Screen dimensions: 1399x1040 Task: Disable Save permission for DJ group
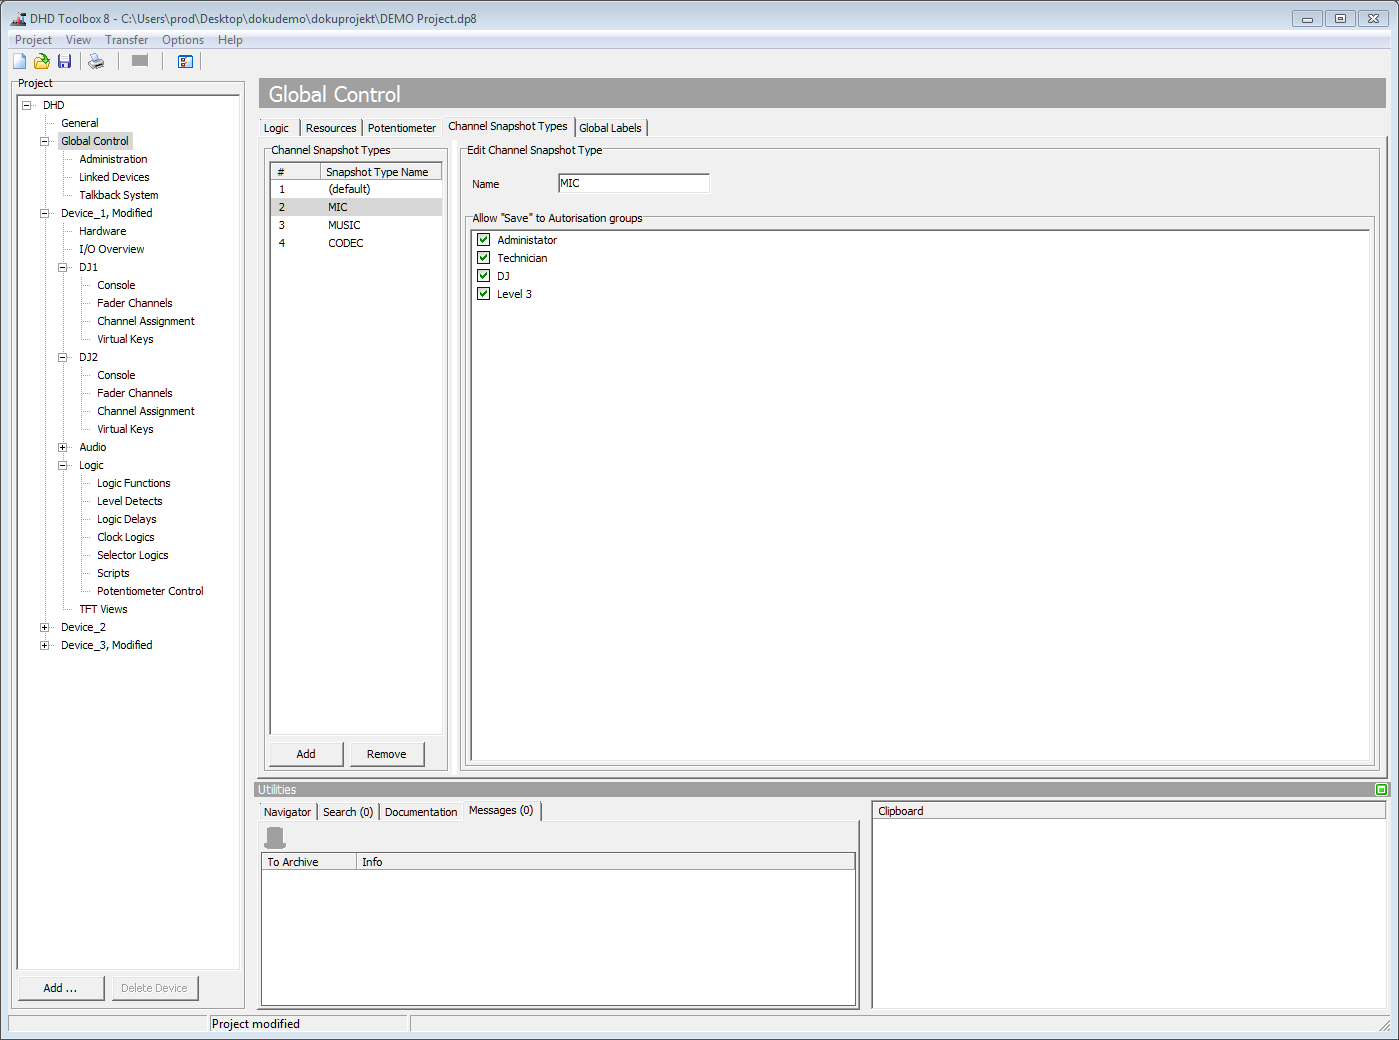[x=484, y=275]
